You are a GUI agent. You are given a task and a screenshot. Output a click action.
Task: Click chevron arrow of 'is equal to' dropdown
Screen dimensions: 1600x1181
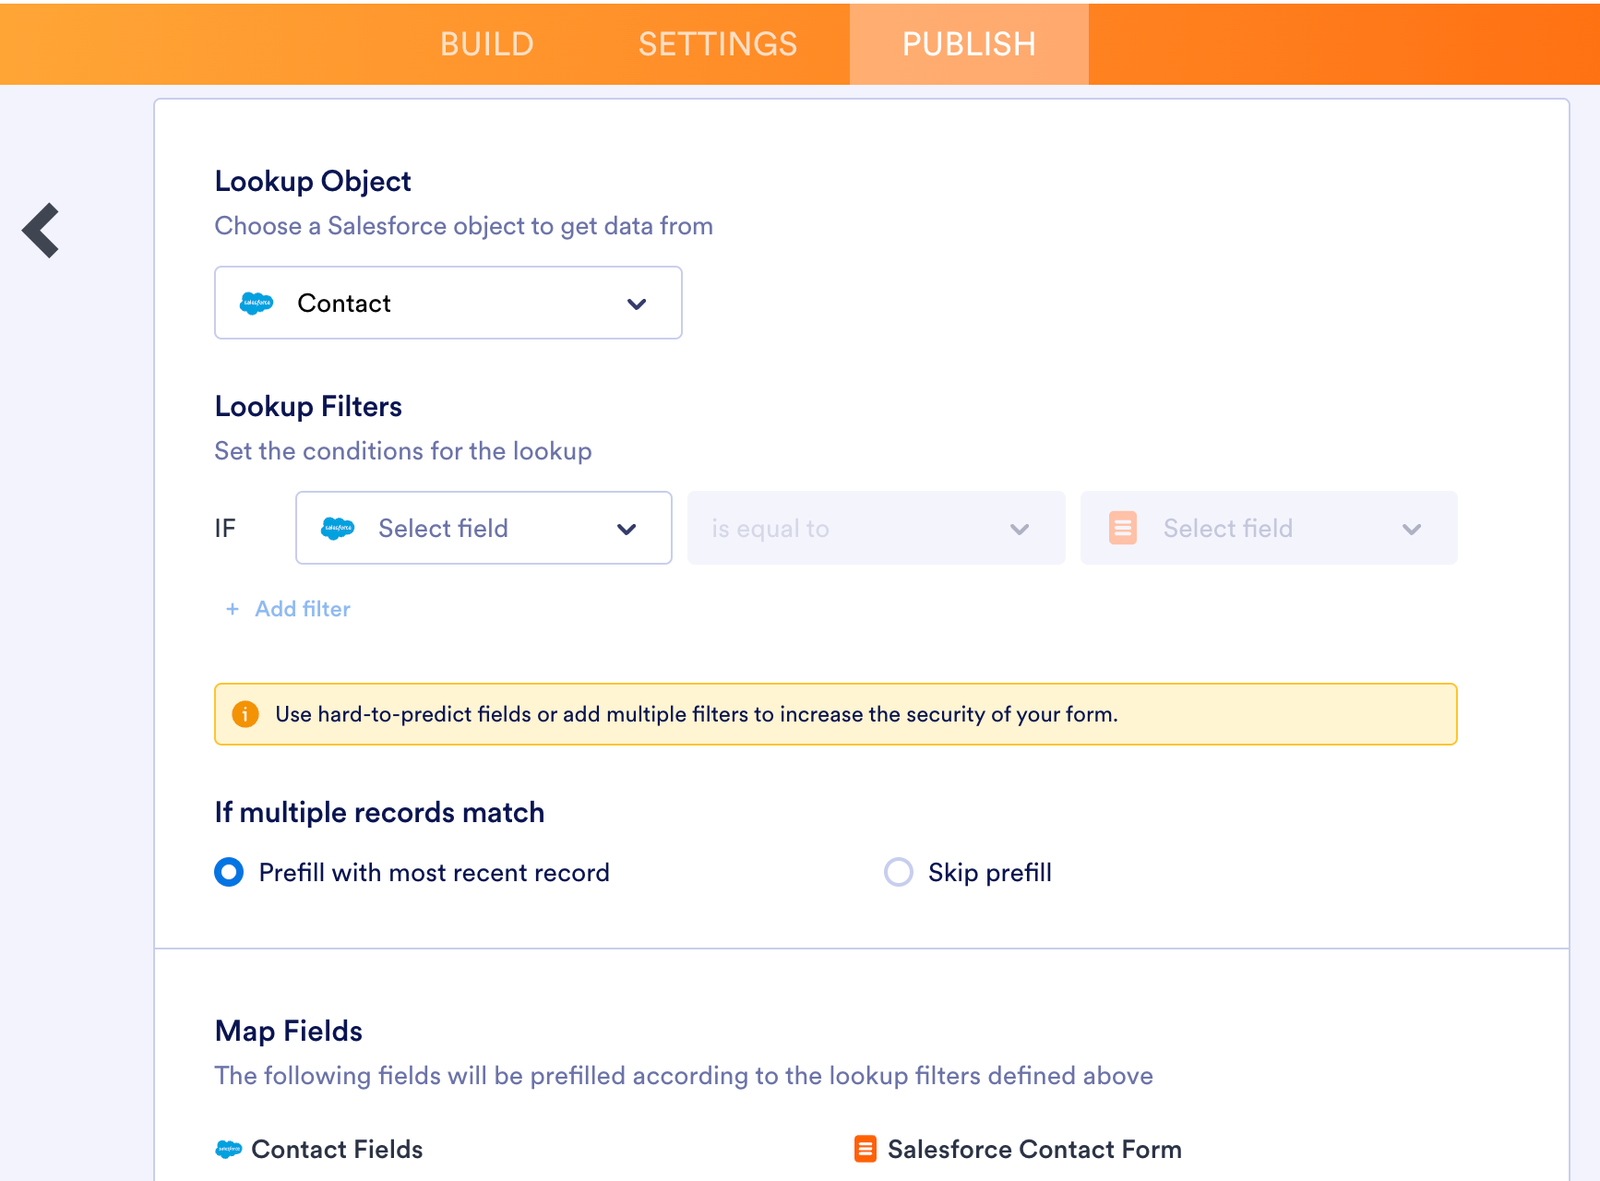(x=1020, y=529)
